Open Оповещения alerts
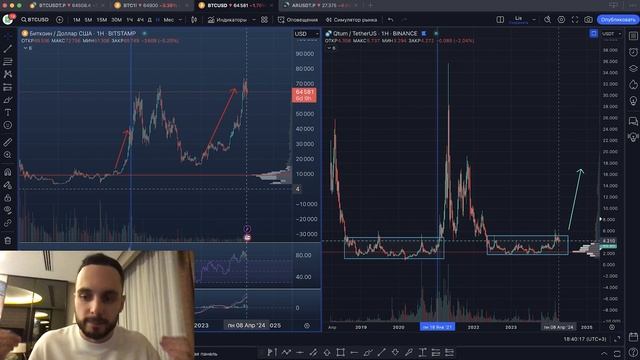640x360 pixels. click(x=298, y=20)
